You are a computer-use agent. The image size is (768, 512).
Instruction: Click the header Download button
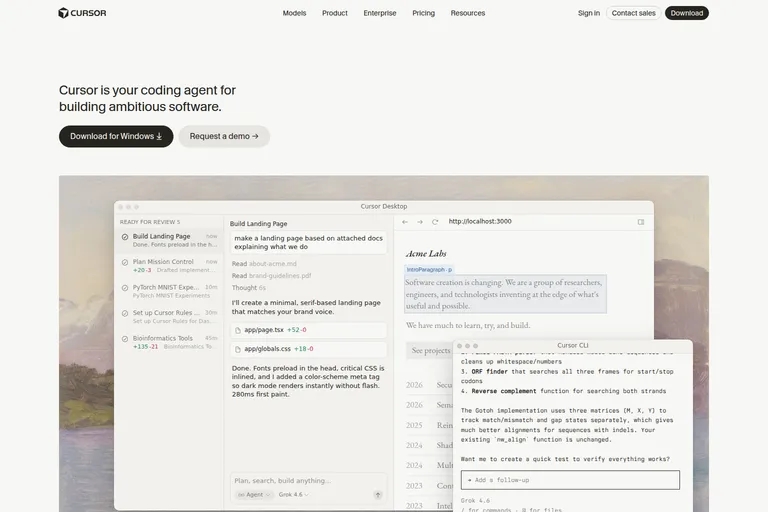click(687, 13)
